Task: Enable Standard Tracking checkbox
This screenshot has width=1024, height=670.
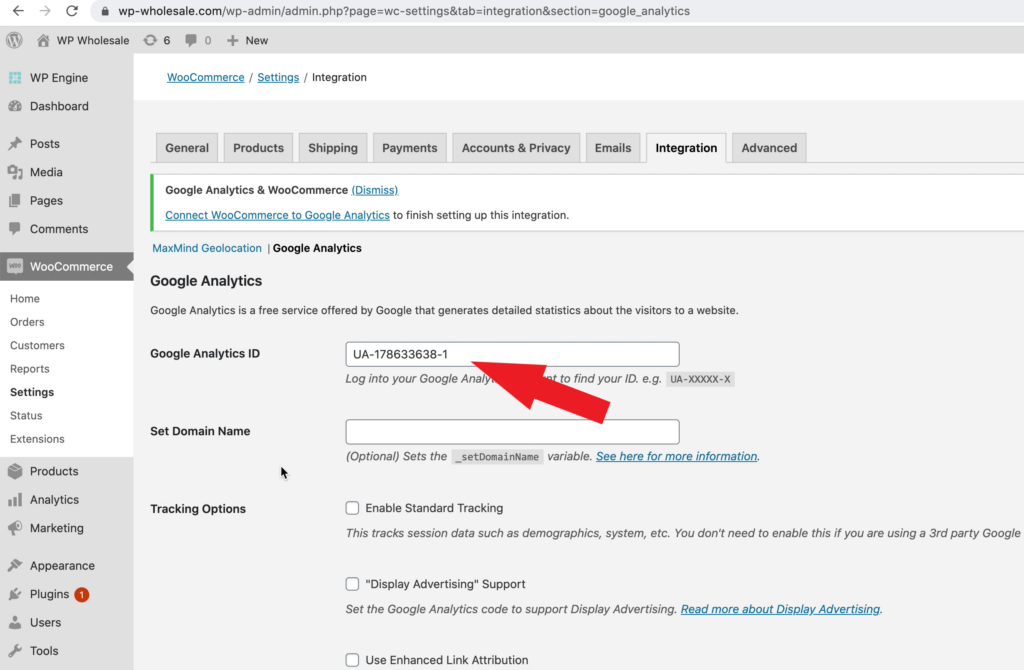Action: pyautogui.click(x=352, y=508)
